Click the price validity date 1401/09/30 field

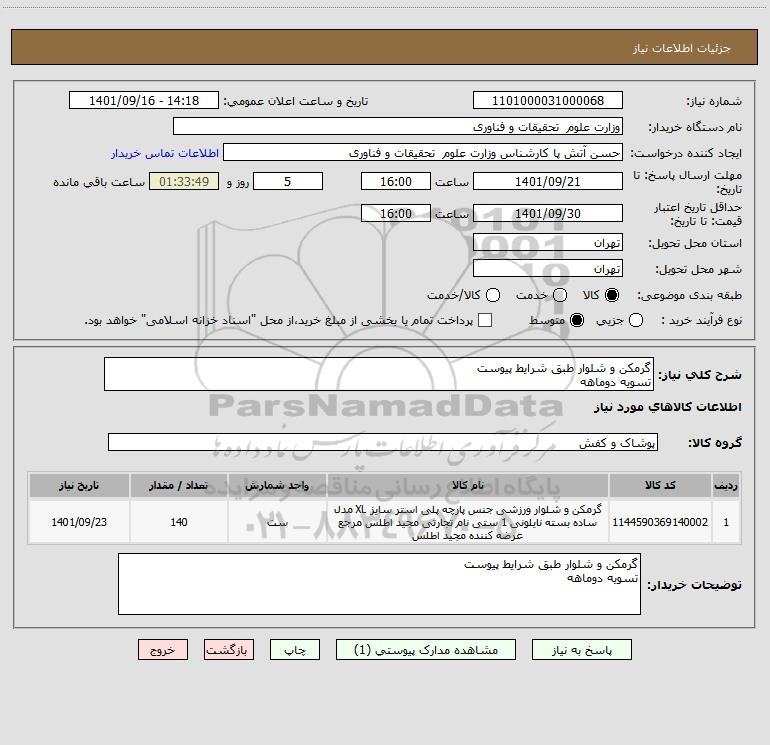(548, 213)
